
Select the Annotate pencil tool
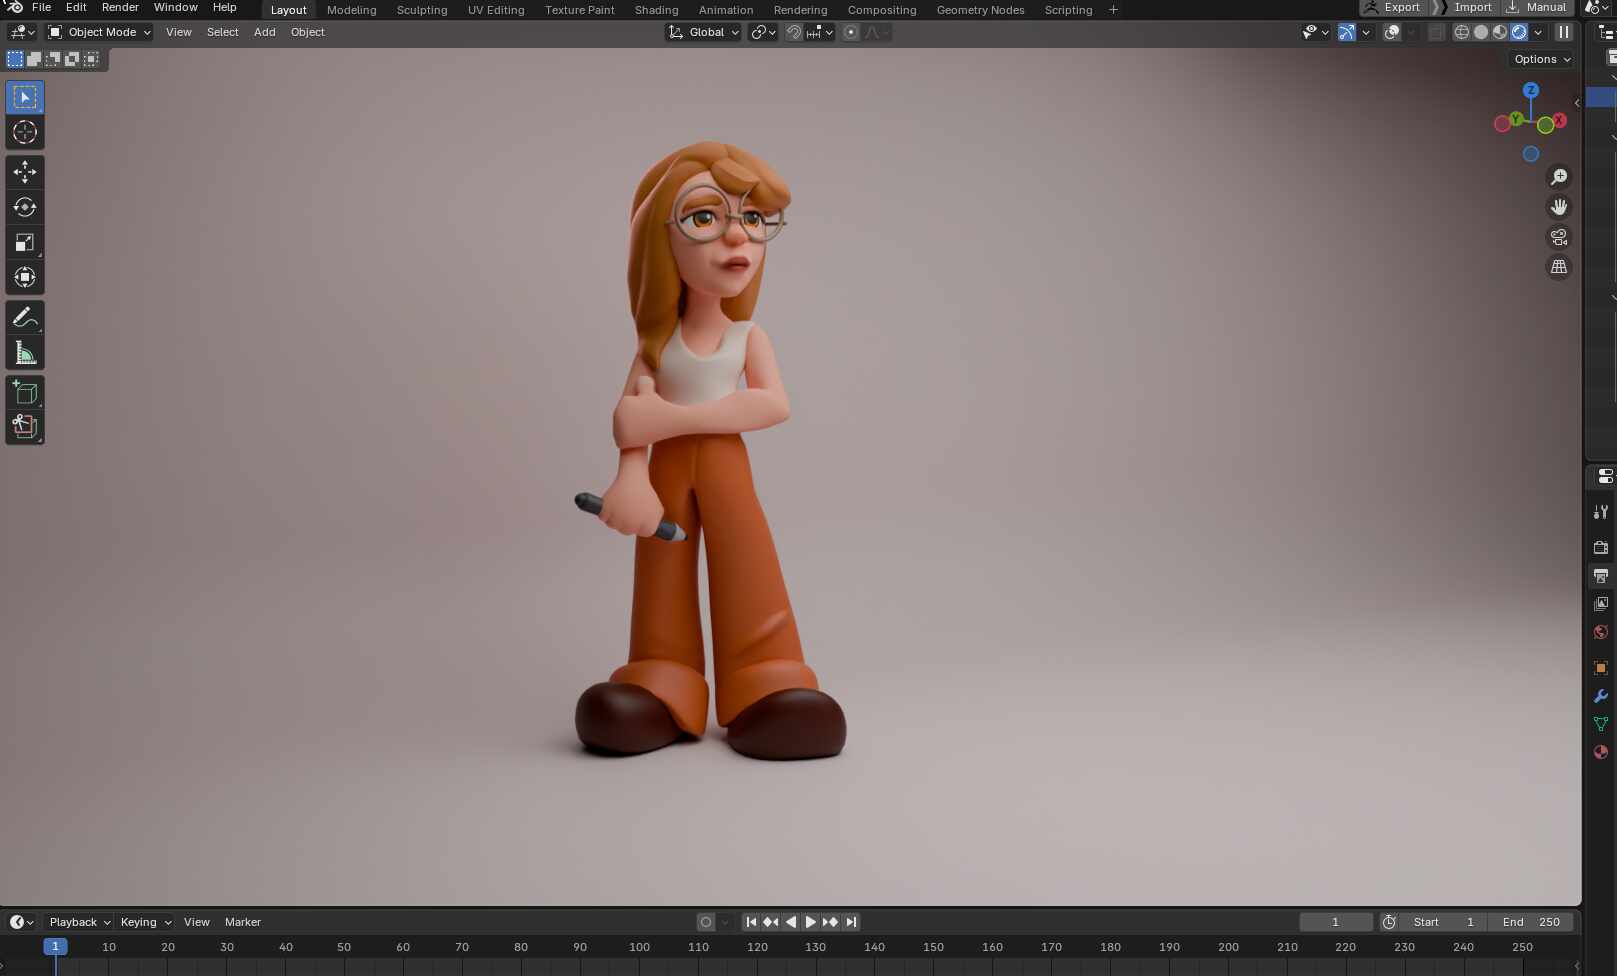[x=25, y=318]
